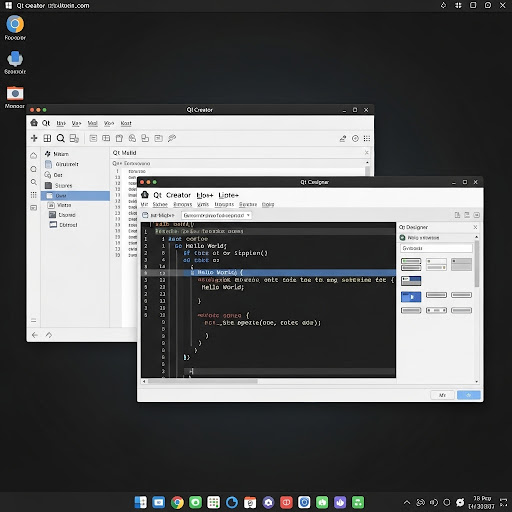The height and width of the screenshot is (512, 512).
Task: Click the search icon in Qt Creator left sidebar
Action: [x=34, y=182]
